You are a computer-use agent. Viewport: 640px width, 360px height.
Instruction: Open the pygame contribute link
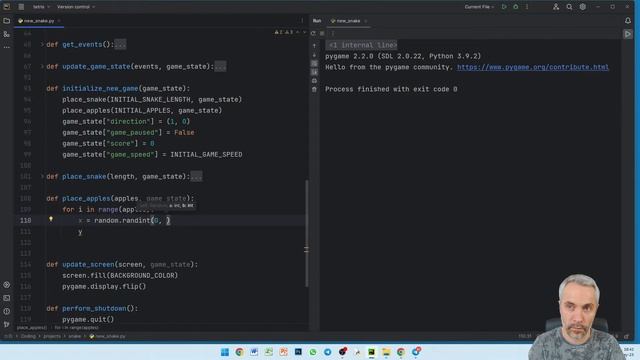pyautogui.click(x=533, y=67)
